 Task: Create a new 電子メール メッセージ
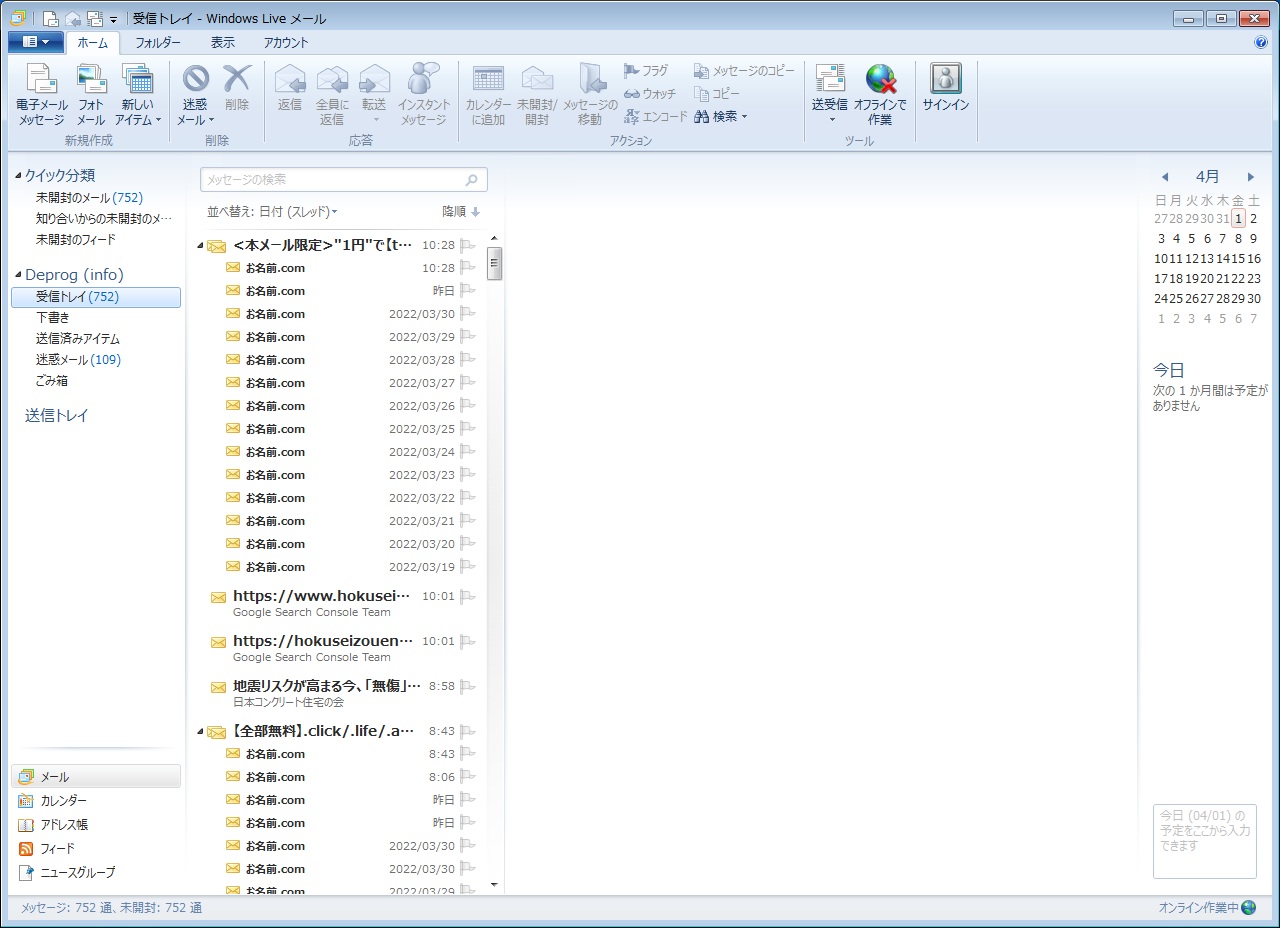pyautogui.click(x=41, y=95)
